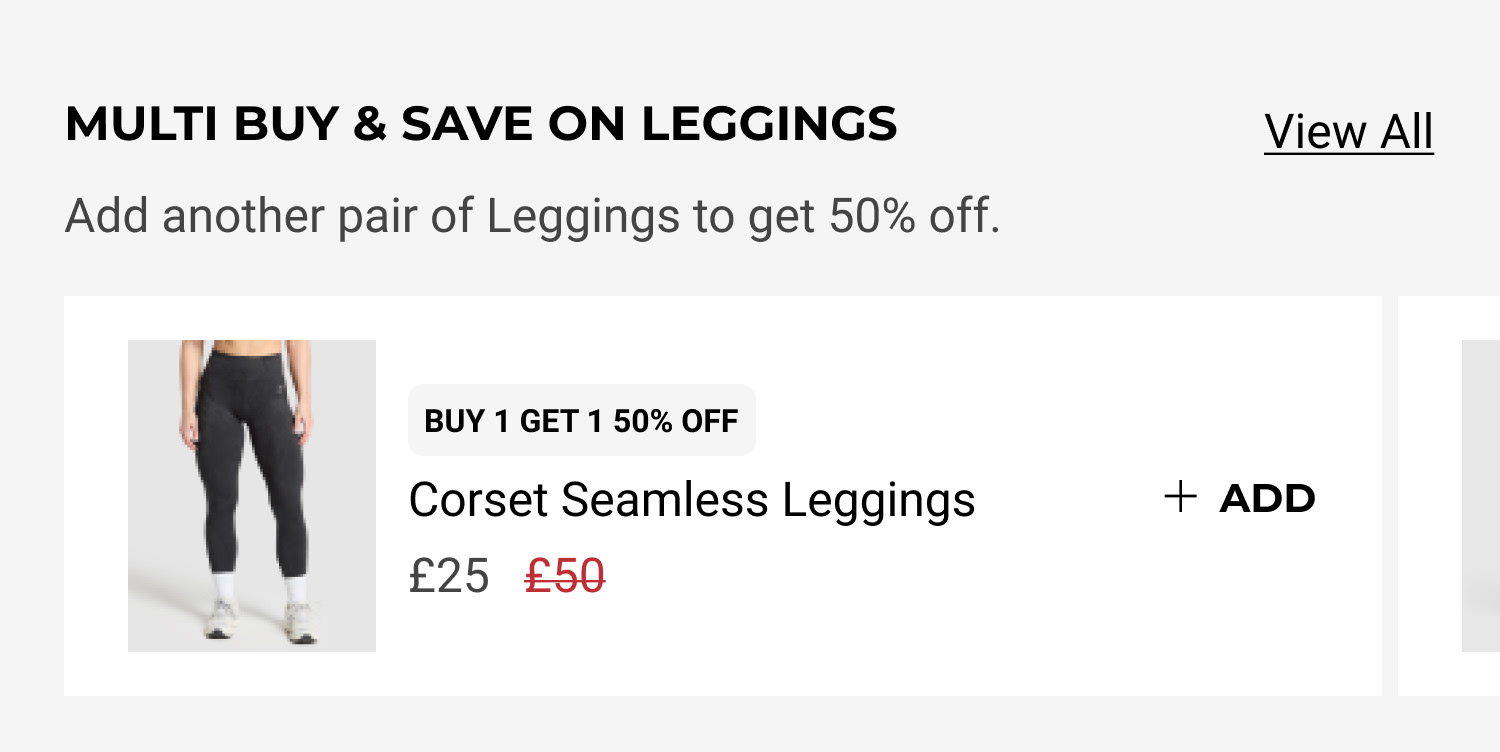Click the Multi Buy & Save on Leggings heading

481,124
